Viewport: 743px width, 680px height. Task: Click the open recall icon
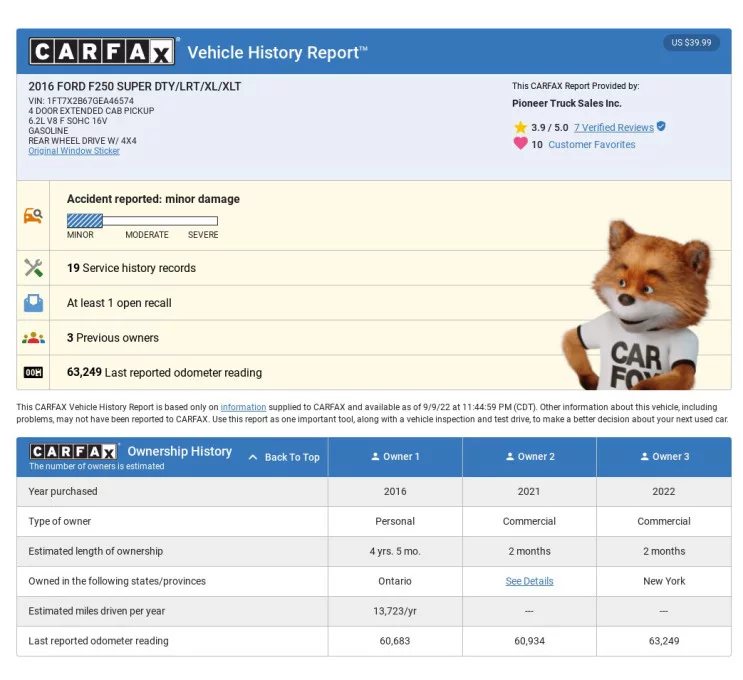coord(33,303)
